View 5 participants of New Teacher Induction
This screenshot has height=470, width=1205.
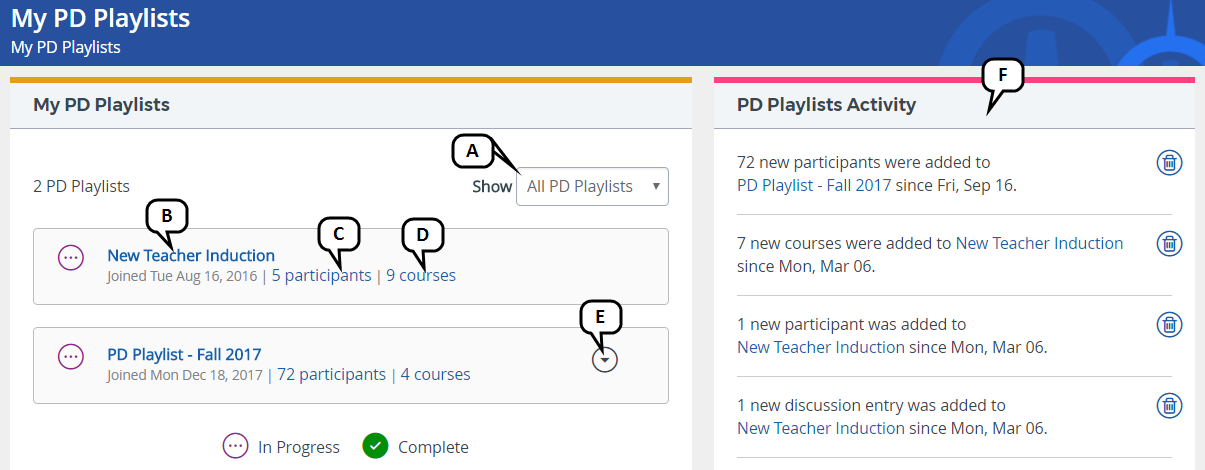tap(321, 275)
